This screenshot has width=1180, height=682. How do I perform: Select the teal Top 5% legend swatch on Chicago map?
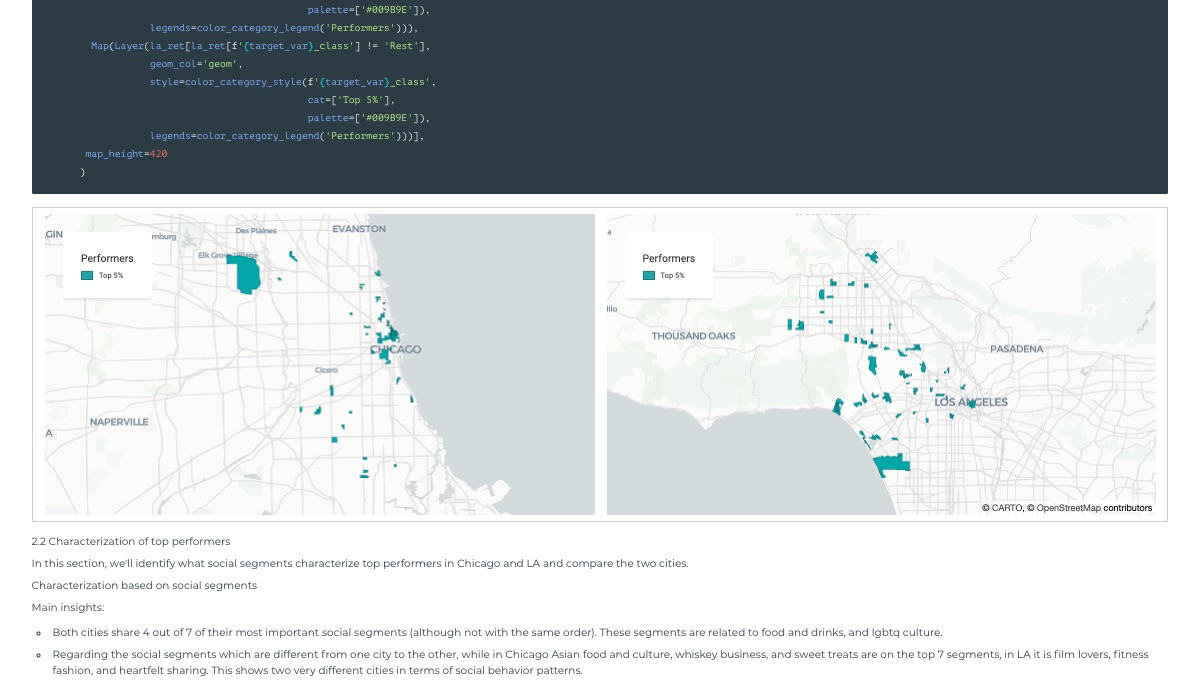[86, 275]
